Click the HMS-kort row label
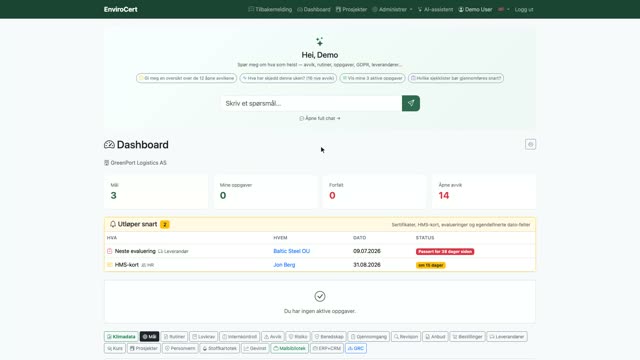640x360 pixels. [127, 265]
